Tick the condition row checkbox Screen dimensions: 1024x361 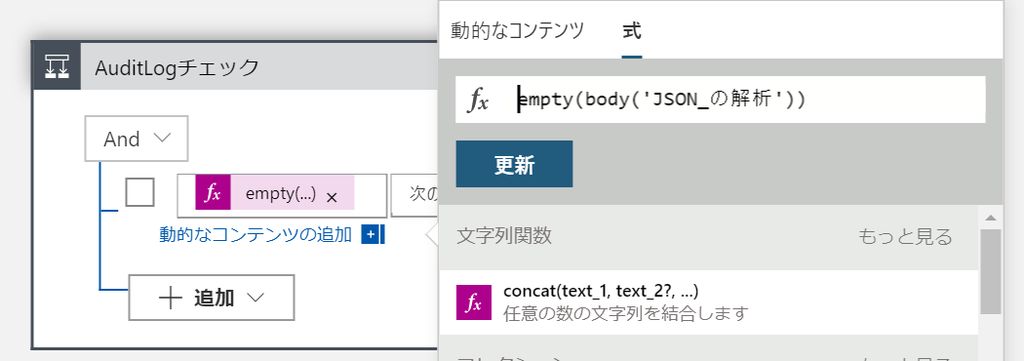[140, 192]
